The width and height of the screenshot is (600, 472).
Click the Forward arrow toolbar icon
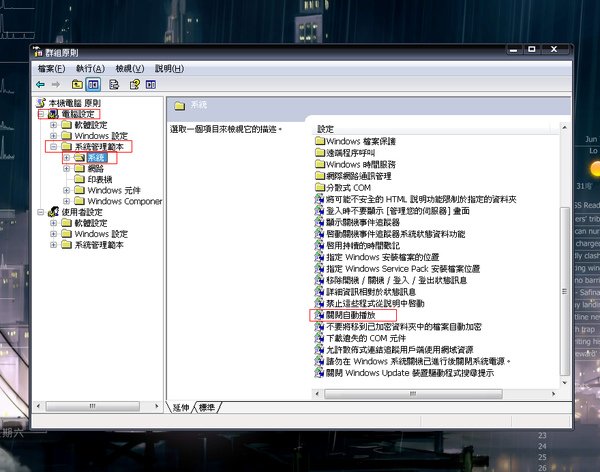[x=56, y=85]
